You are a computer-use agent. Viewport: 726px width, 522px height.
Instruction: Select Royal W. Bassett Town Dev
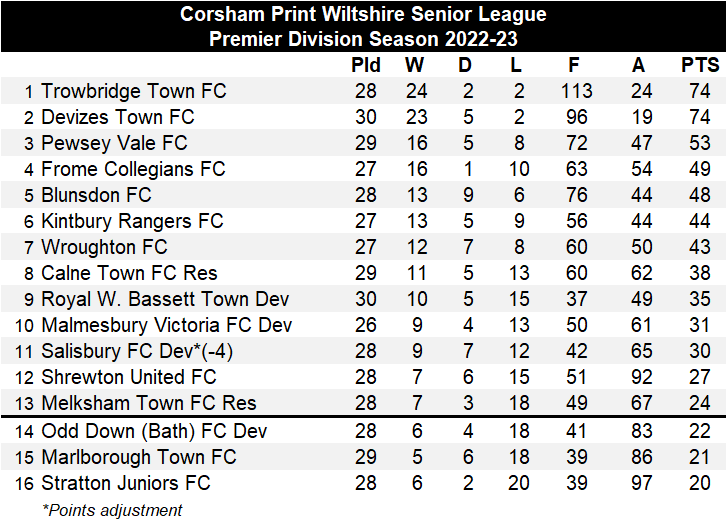(x=165, y=299)
